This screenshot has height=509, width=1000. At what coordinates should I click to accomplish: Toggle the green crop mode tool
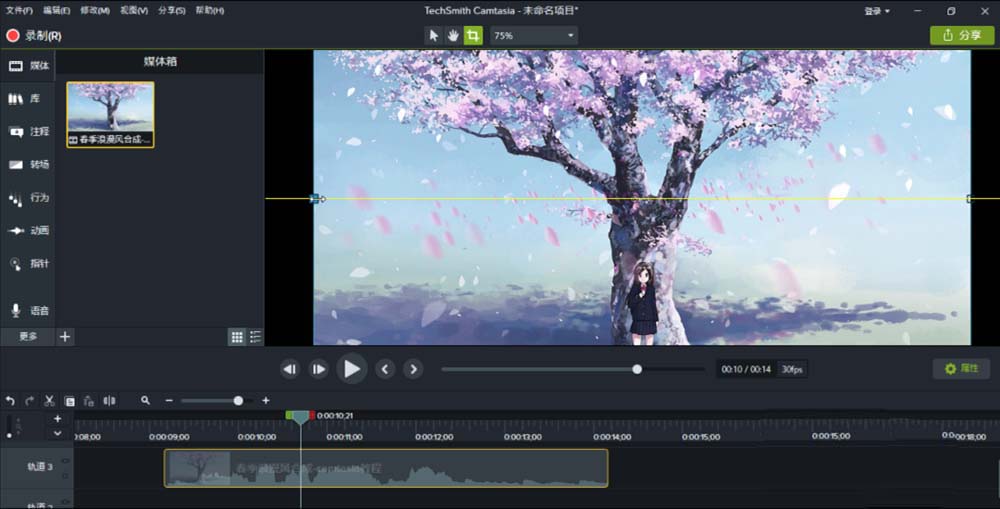[x=473, y=36]
